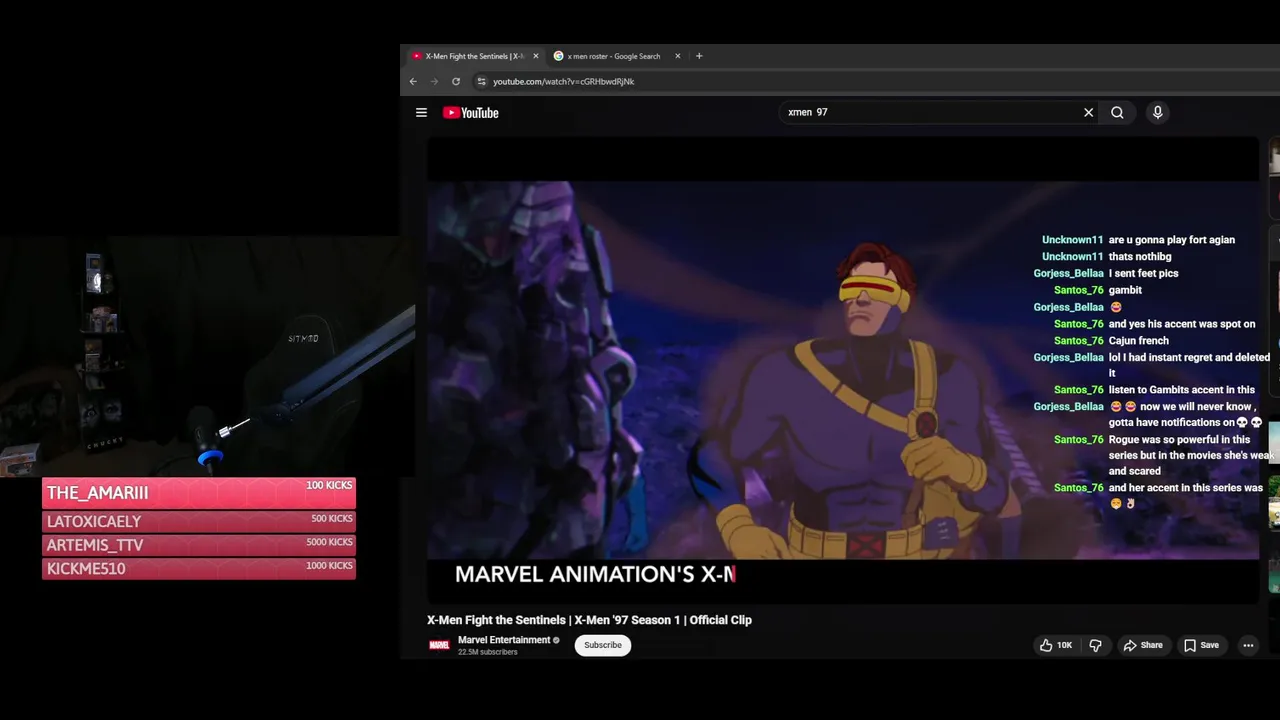Click chat message 'gambit' by Santos_76

point(1125,290)
